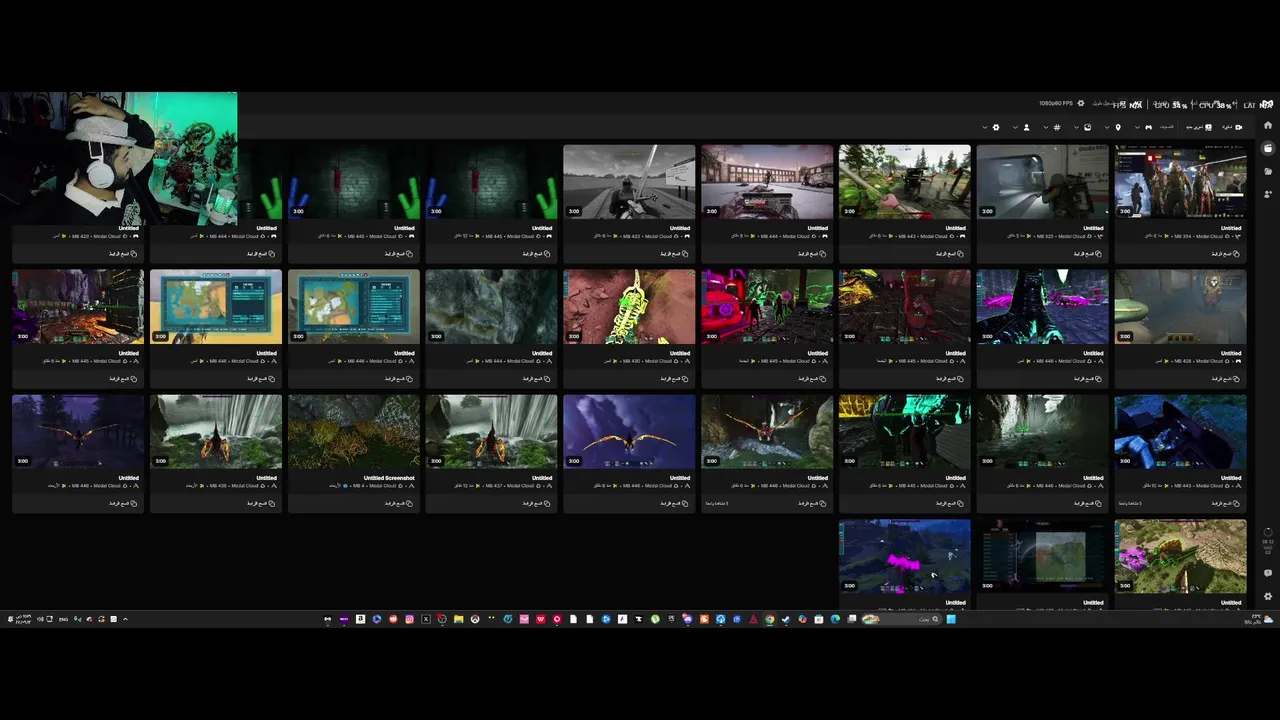Open Instagram from the taskbar

[x=409, y=619]
